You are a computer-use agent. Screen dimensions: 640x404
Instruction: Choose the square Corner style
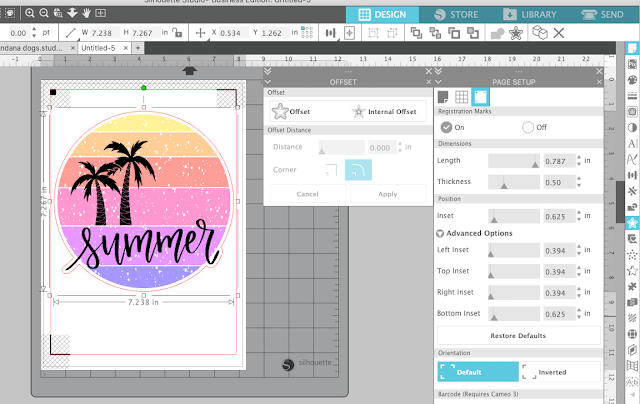point(331,170)
